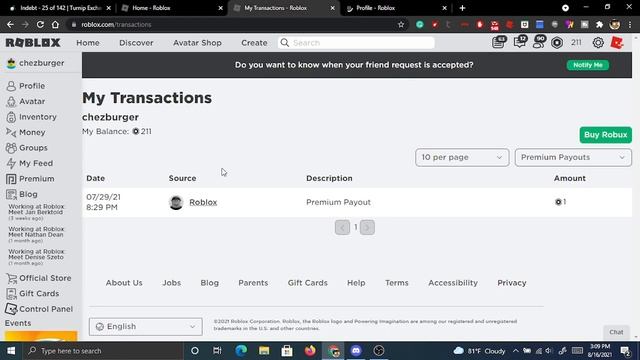Screen dimensions: 640x360
Task: Open the English language dropdown
Action: click(x=146, y=327)
